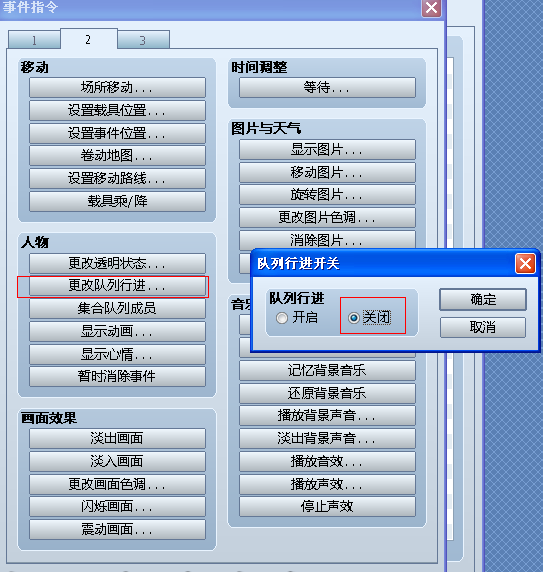The height and width of the screenshot is (572, 543).
Task: Open 播放音效 command
Action: (x=327, y=462)
